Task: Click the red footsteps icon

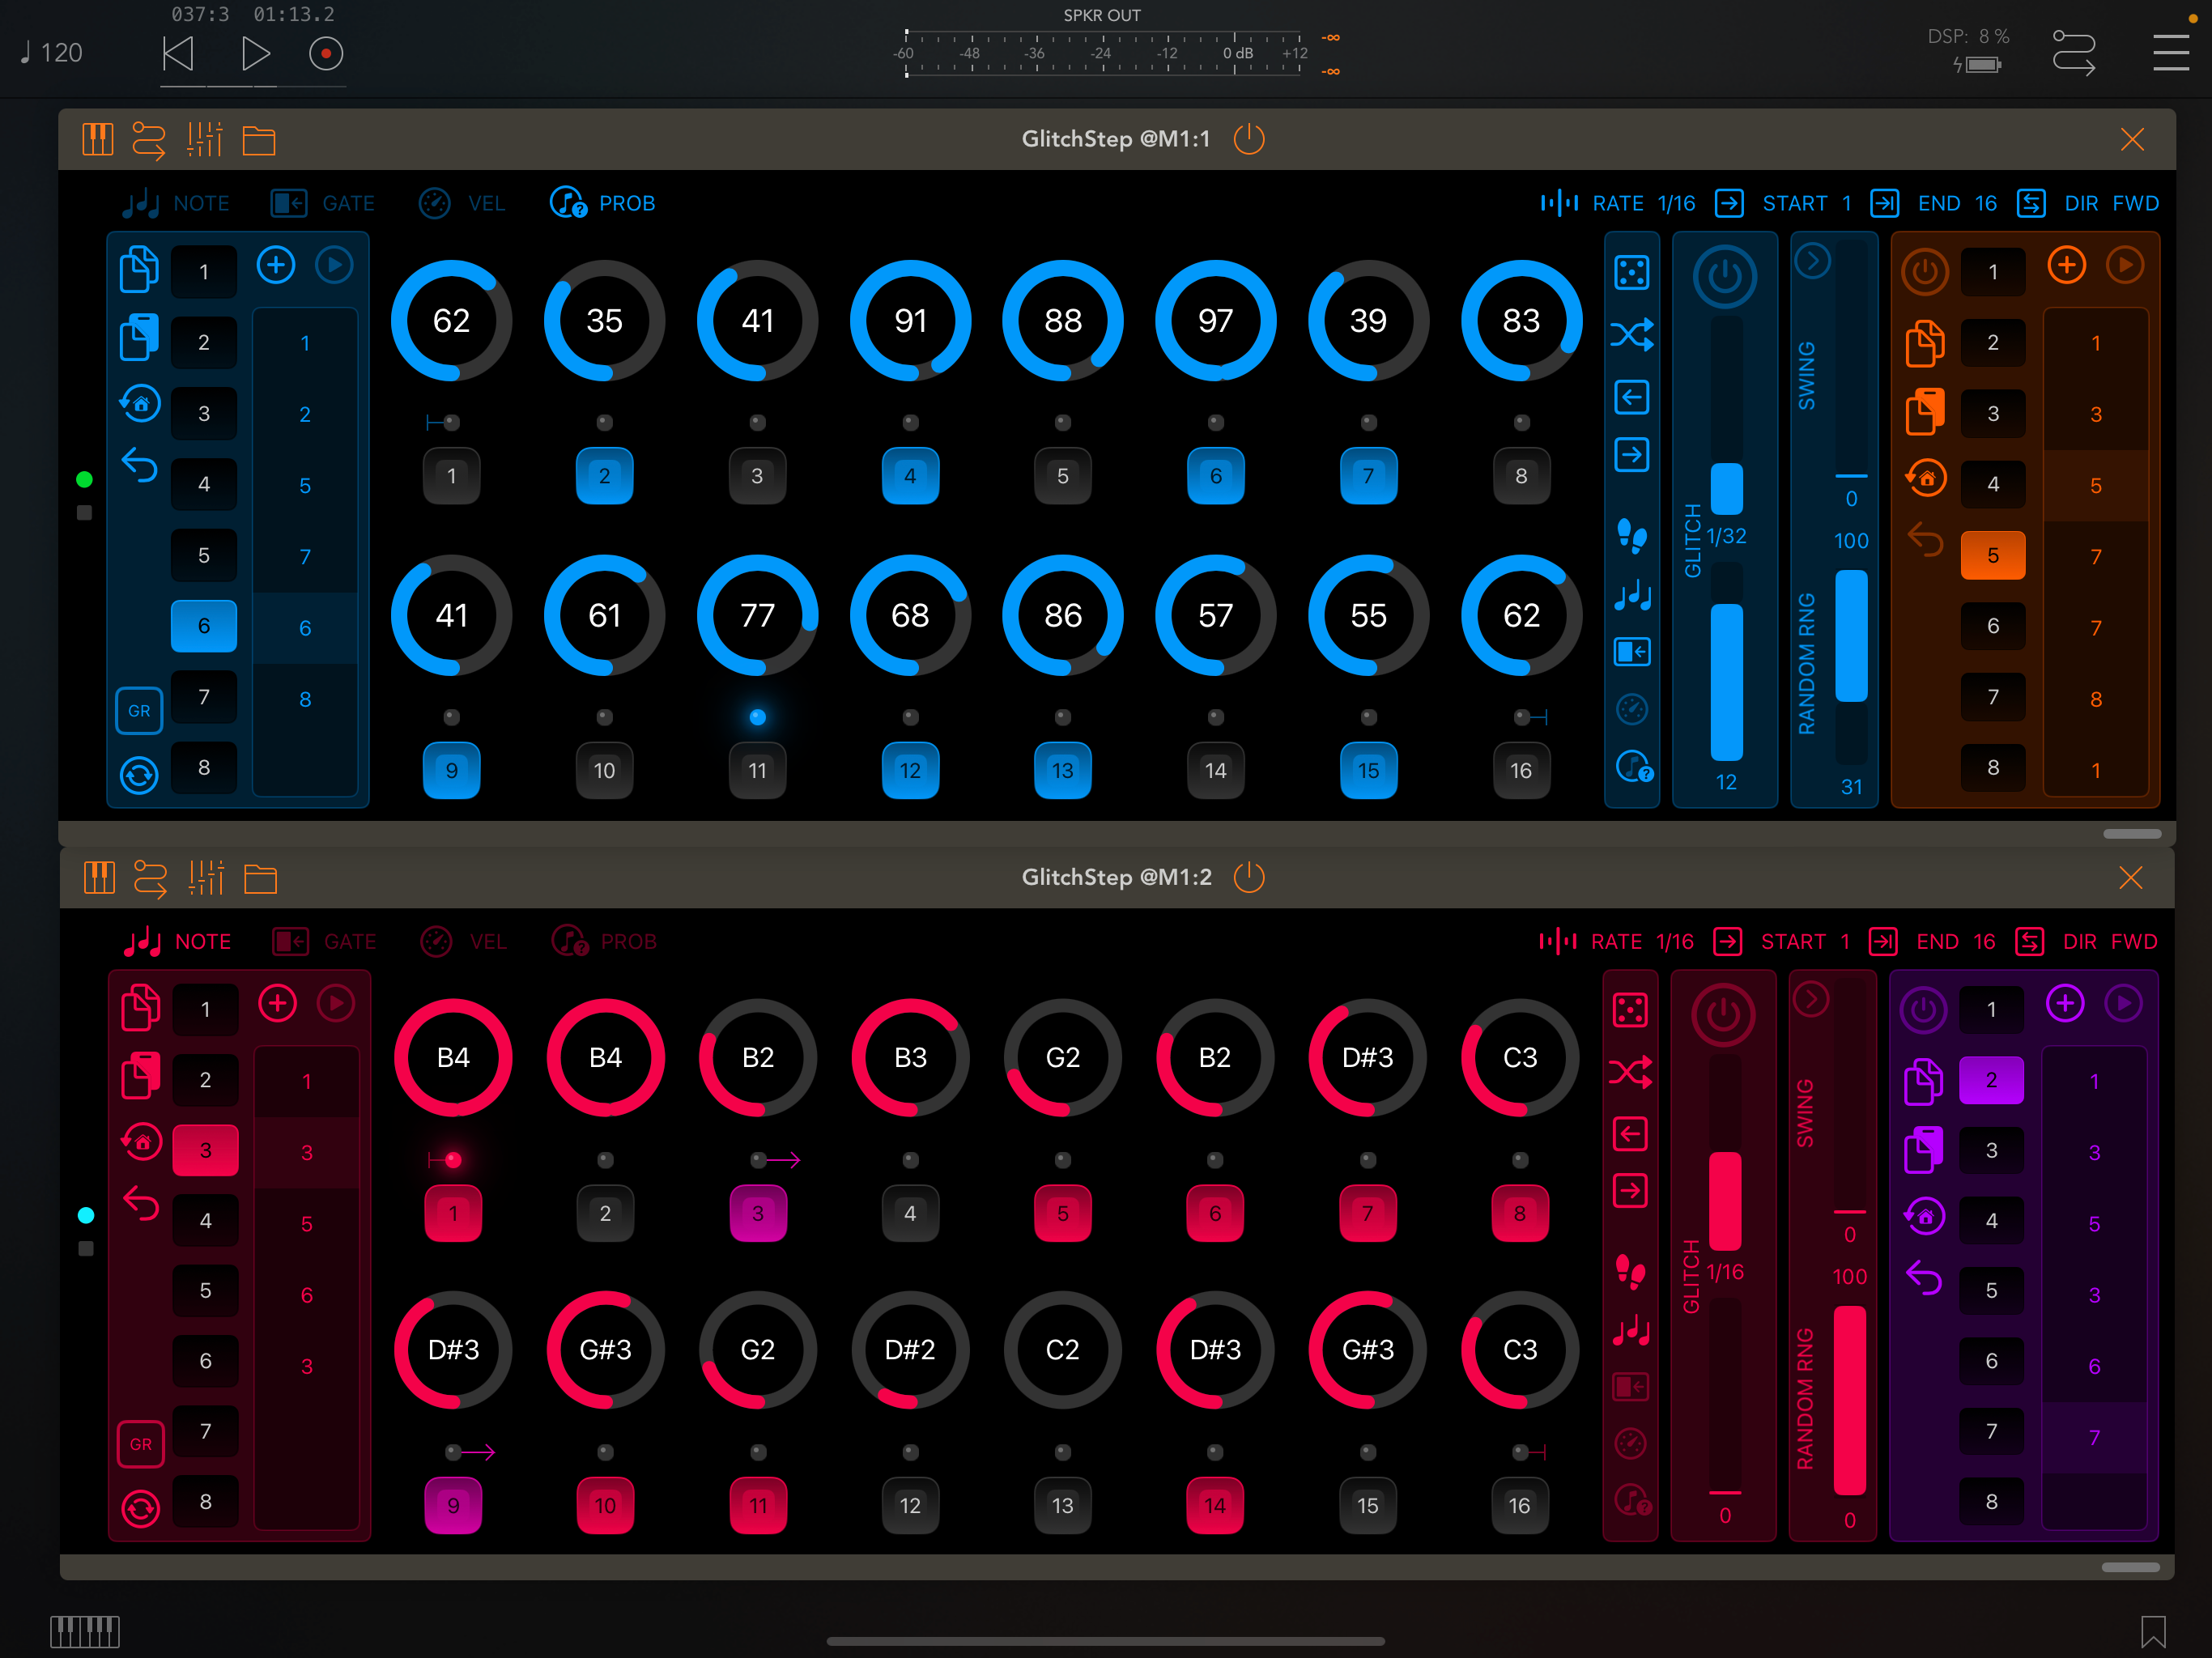Action: click(x=1630, y=1272)
